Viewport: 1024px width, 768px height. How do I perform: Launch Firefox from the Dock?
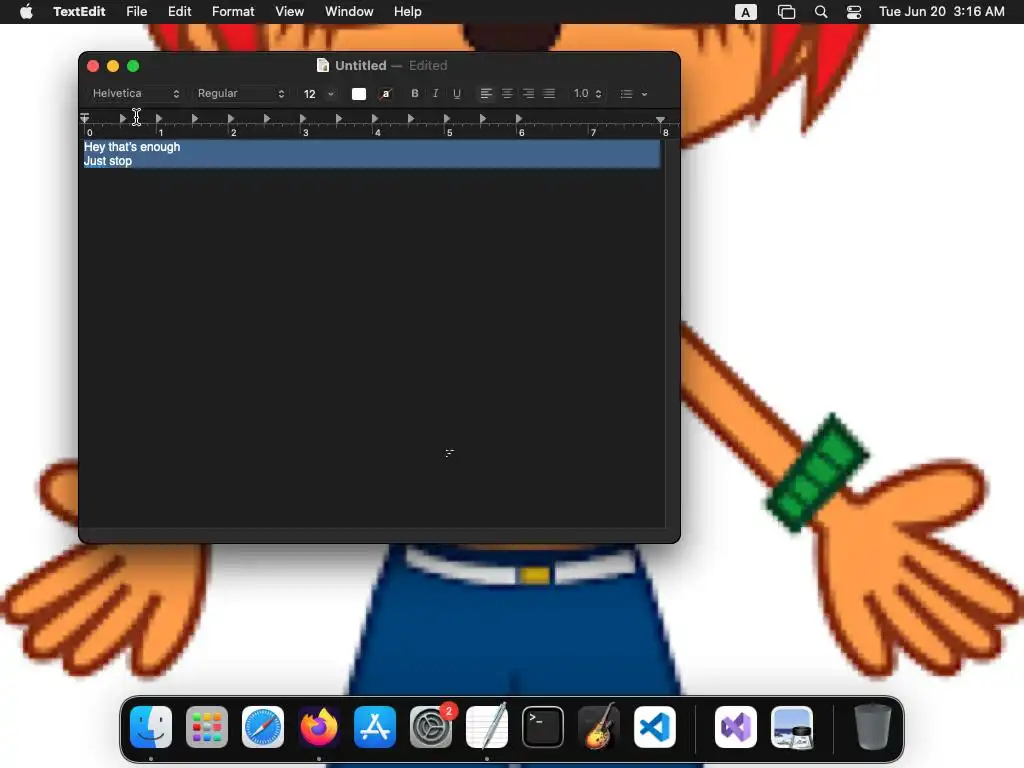[x=319, y=727]
